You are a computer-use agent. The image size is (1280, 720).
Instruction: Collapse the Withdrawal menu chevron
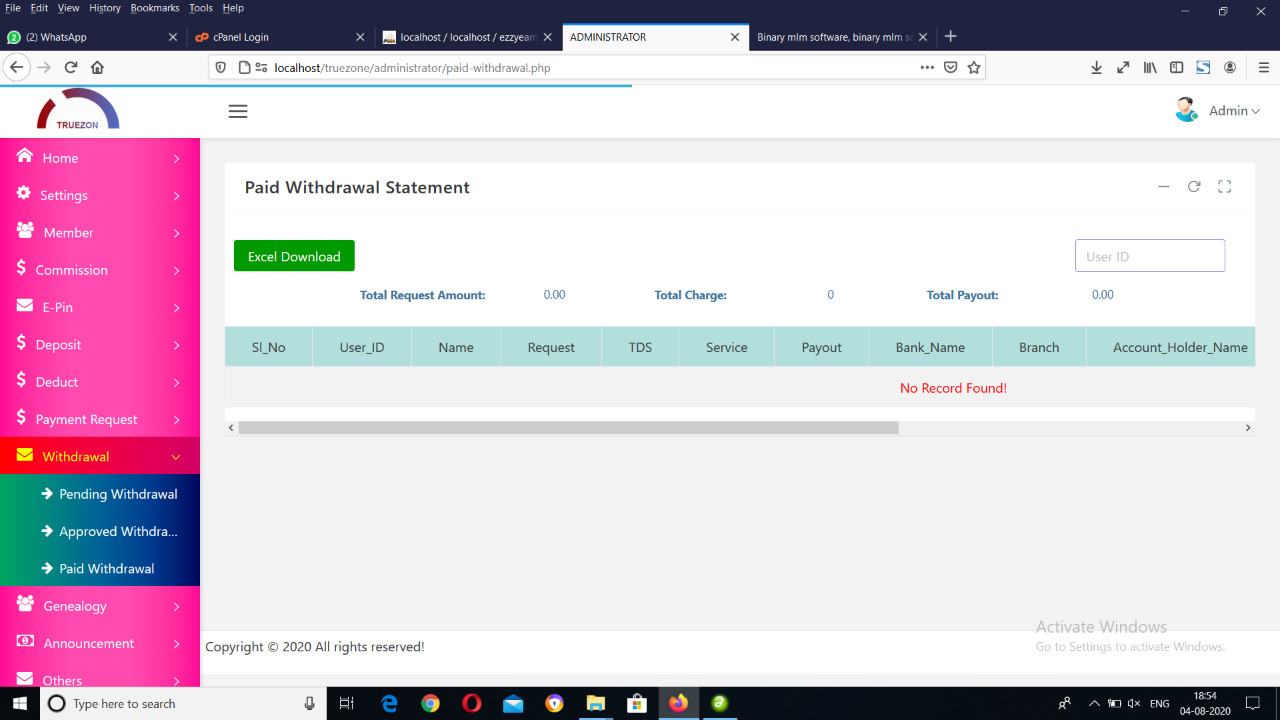tap(176, 457)
